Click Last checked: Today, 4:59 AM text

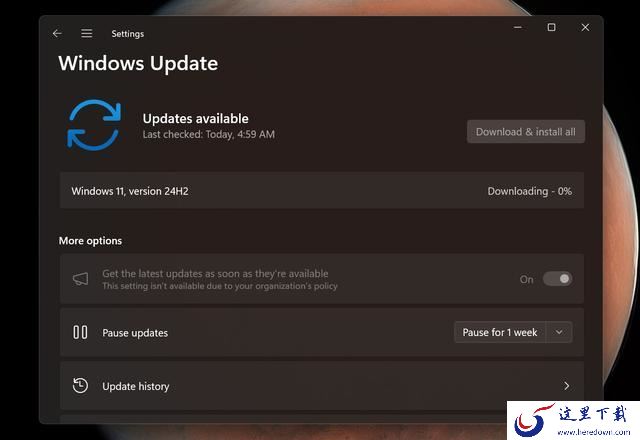[209, 134]
